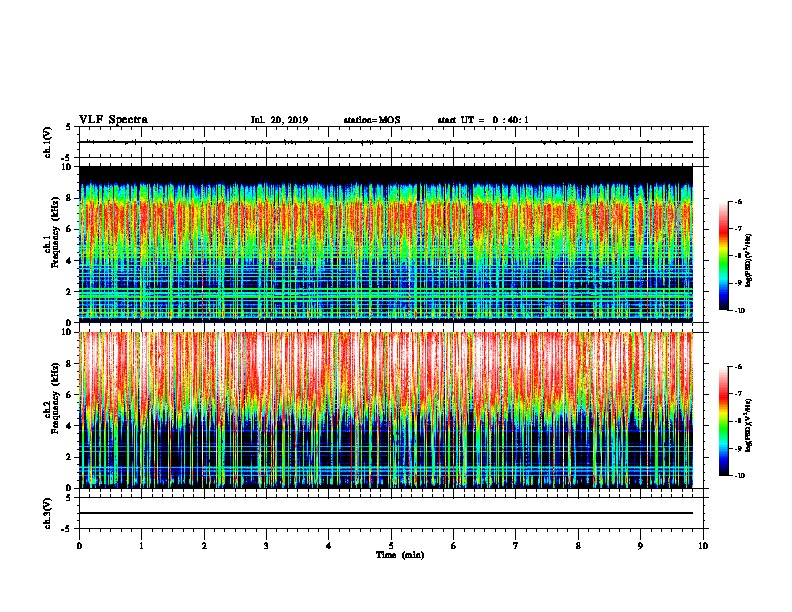This screenshot has height=612, width=792.
Task: Click time axis tick label "5"
Action: pos(391,546)
